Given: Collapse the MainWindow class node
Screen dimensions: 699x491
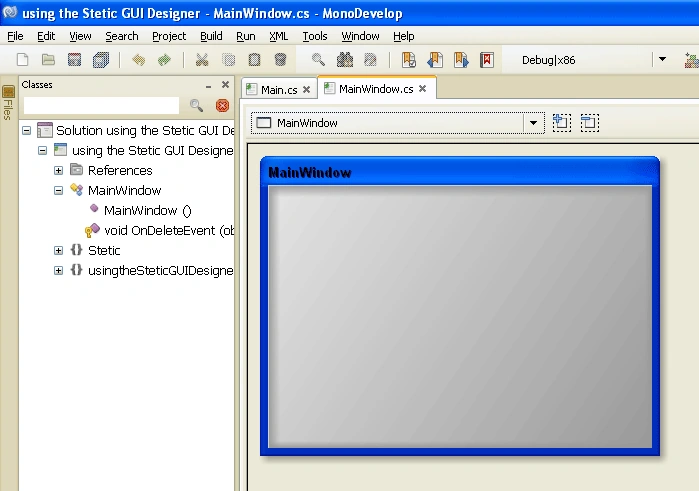Looking at the screenshot, I should coord(58,190).
